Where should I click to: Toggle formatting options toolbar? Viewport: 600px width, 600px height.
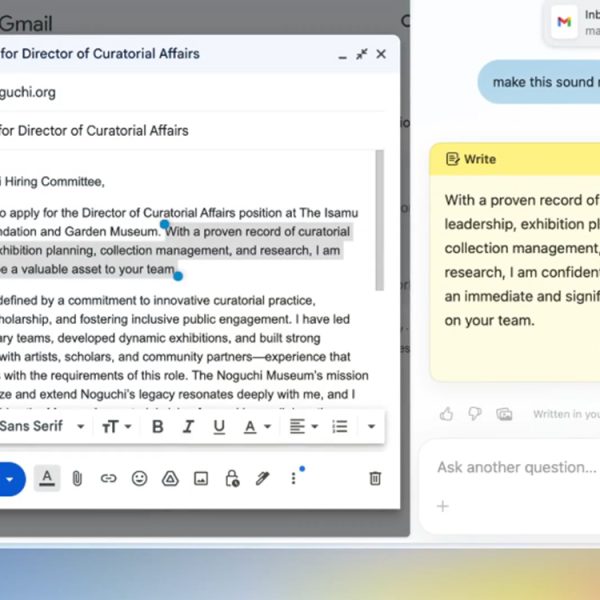coord(47,478)
